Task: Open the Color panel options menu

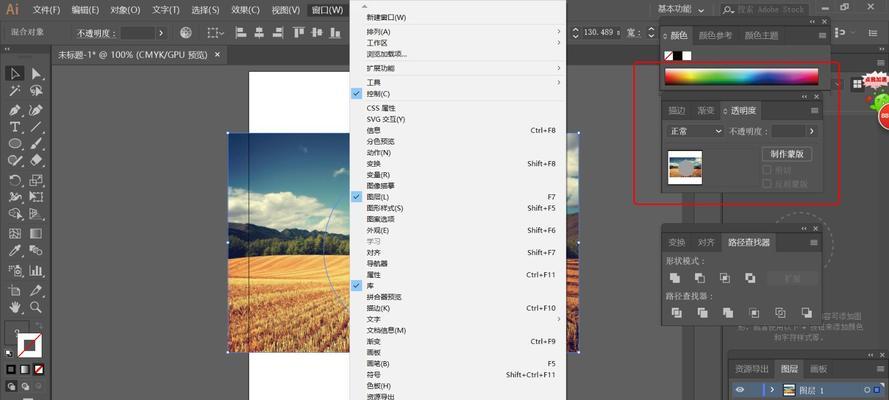Action: [x=823, y=35]
